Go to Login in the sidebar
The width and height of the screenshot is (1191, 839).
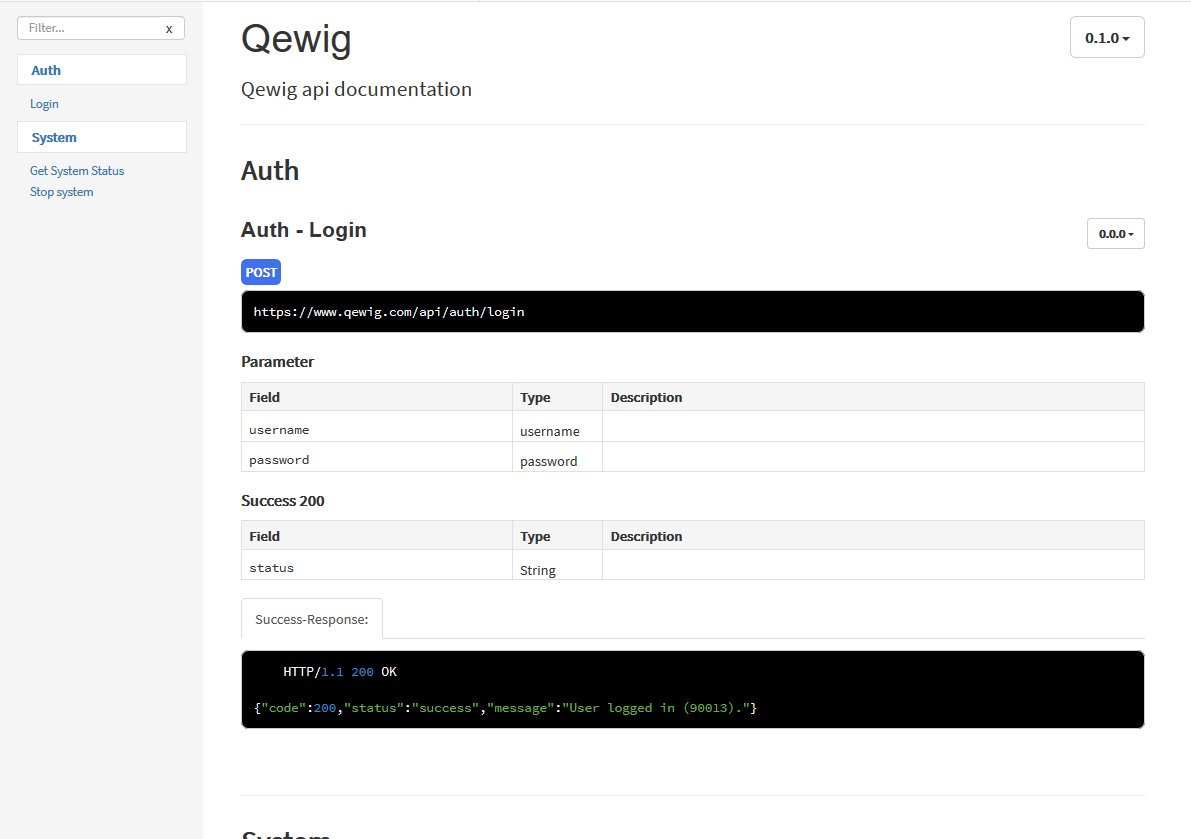tap(44, 104)
